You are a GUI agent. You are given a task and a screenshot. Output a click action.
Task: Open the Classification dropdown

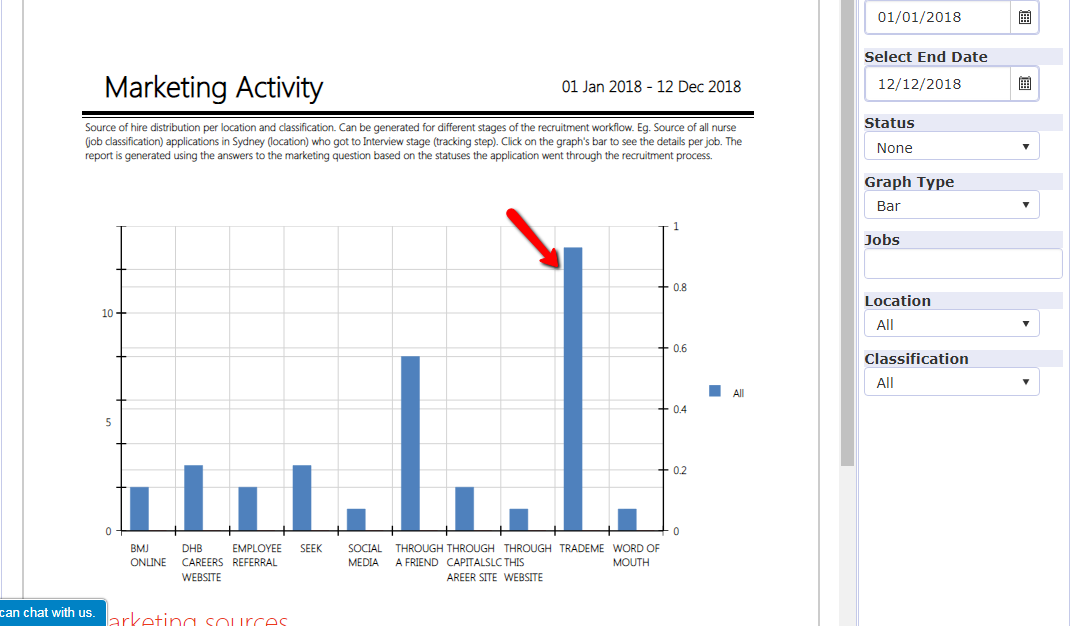click(x=952, y=382)
